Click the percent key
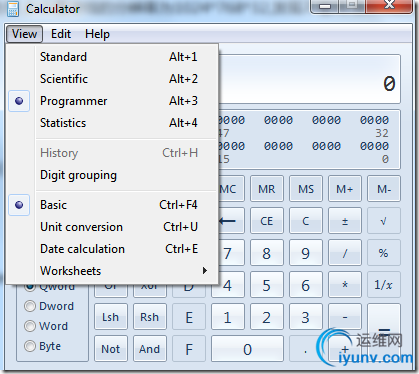Image resolution: width=419 pixels, height=374 pixels. click(x=384, y=253)
